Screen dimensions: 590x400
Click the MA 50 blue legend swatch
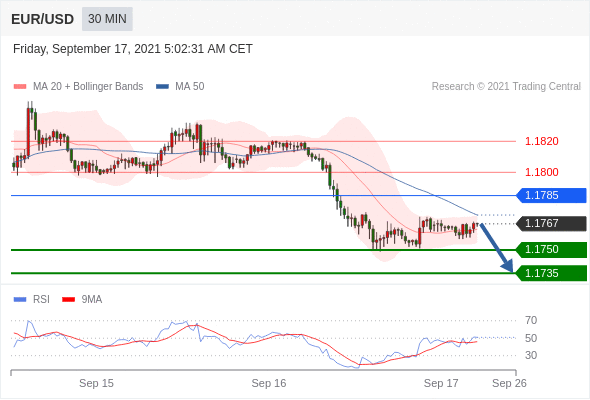162,87
